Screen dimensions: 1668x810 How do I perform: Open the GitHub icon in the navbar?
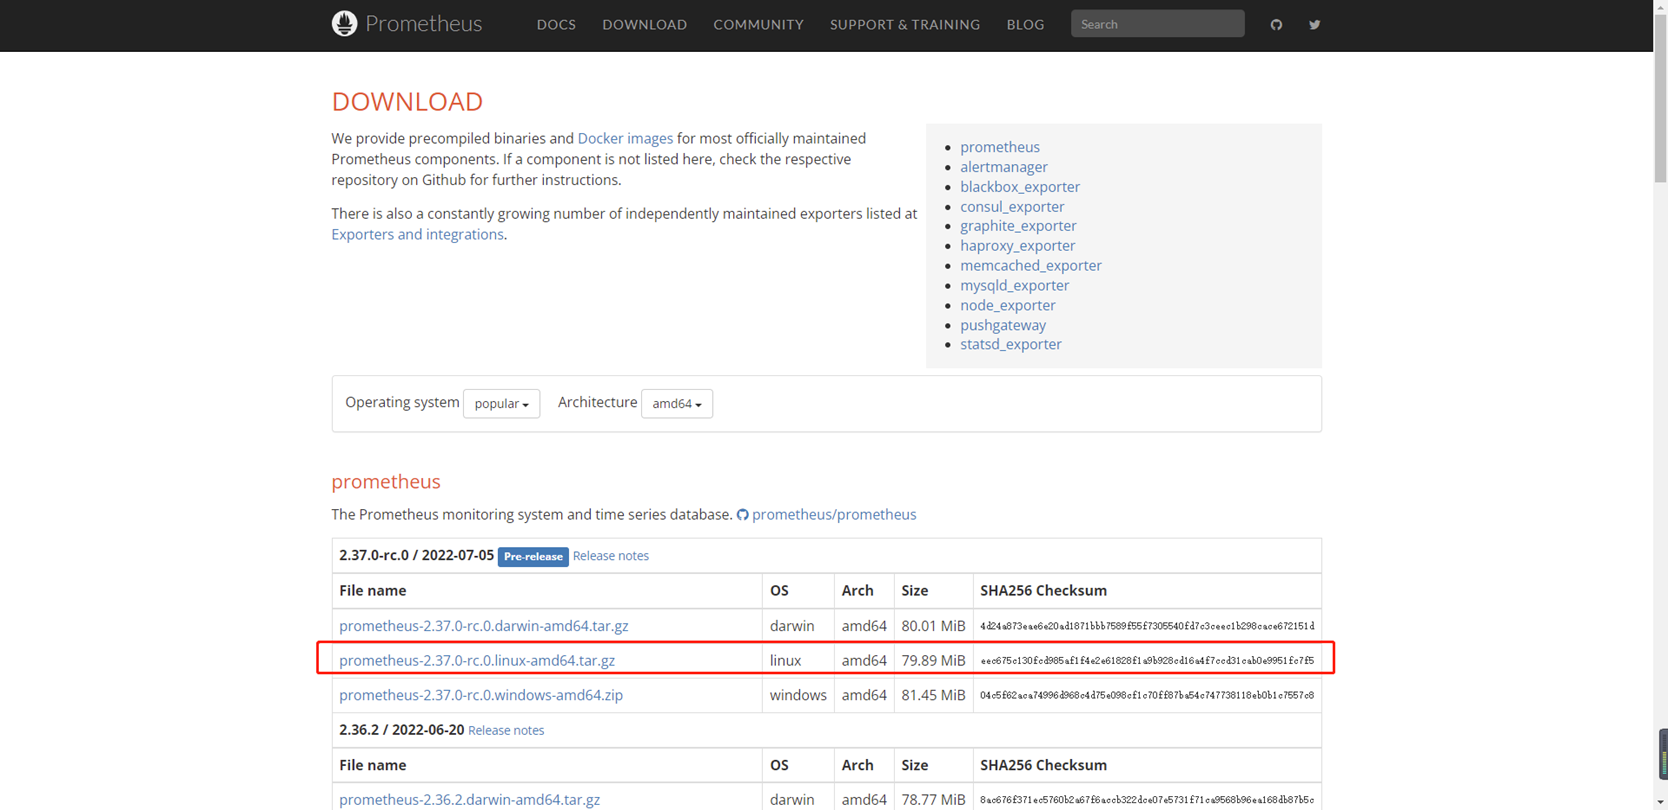1276,25
